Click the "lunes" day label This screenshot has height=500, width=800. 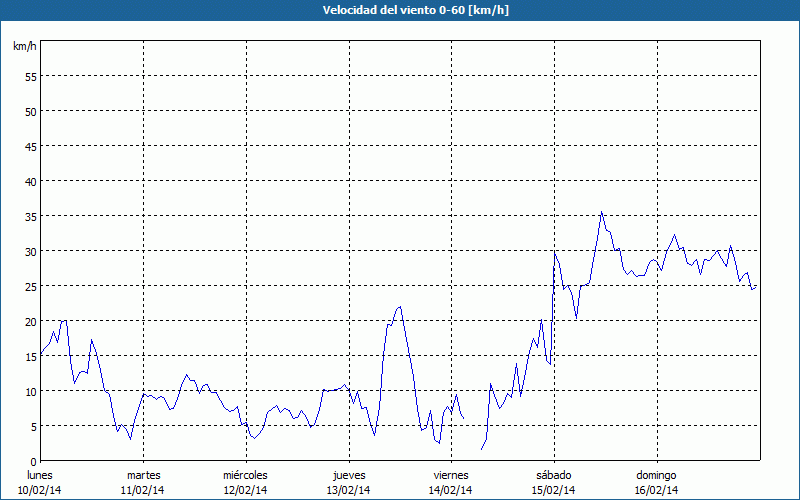40,475
